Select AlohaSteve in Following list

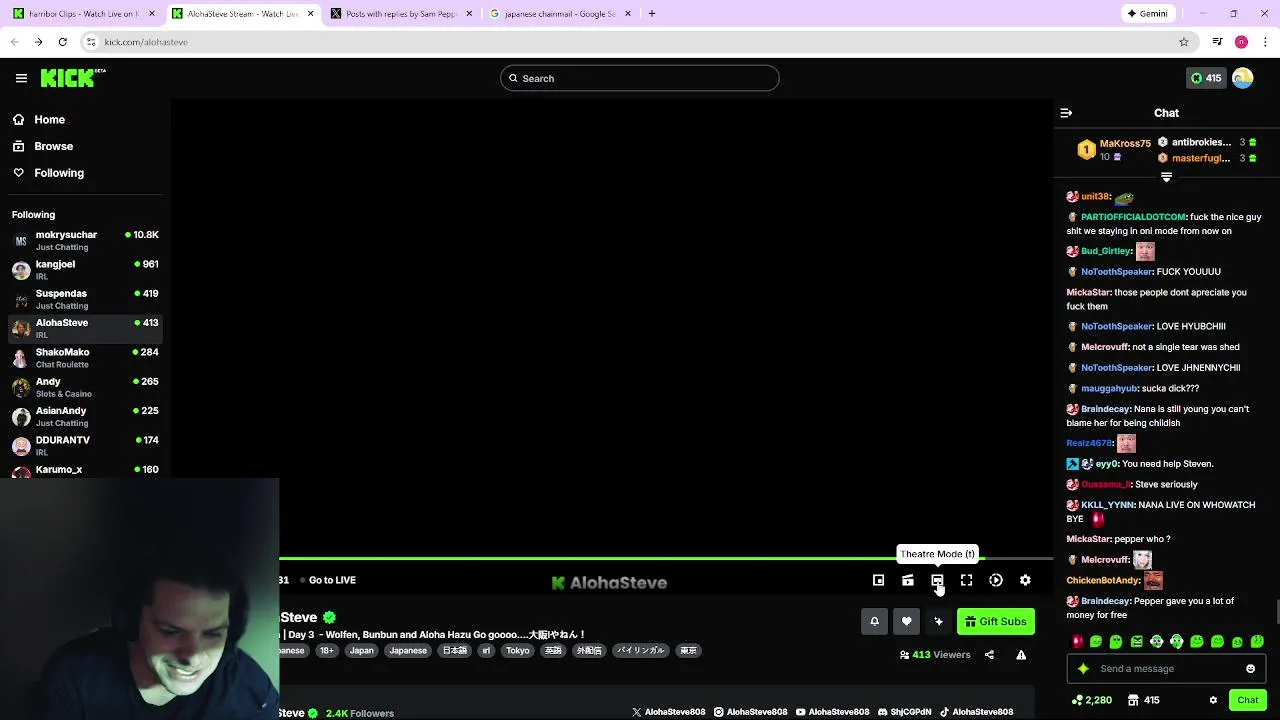84,328
